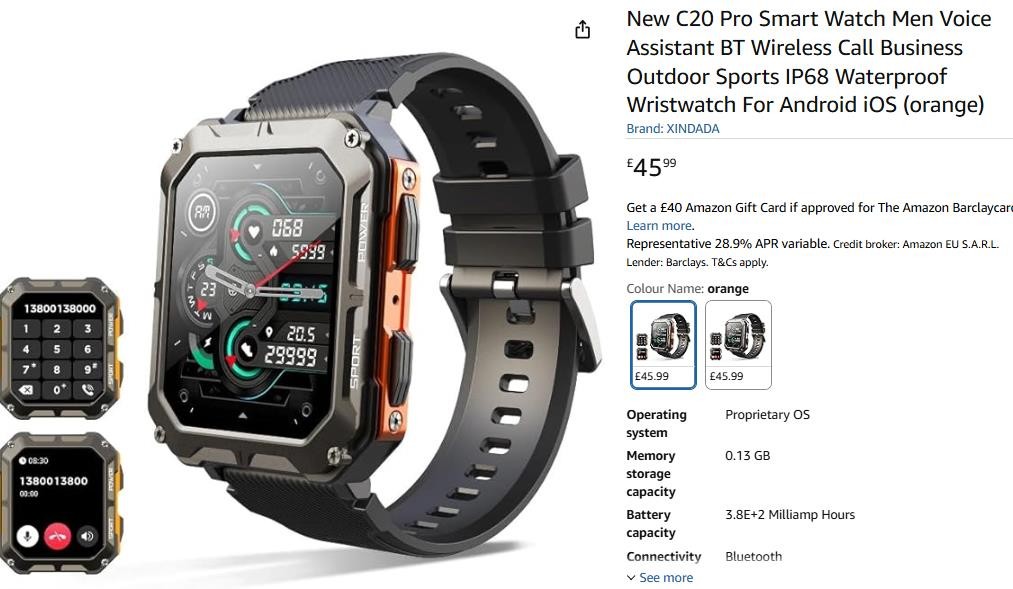Image resolution: width=1013 pixels, height=589 pixels.
Task: Click the call screen watch thumbnail
Action: coord(60,502)
